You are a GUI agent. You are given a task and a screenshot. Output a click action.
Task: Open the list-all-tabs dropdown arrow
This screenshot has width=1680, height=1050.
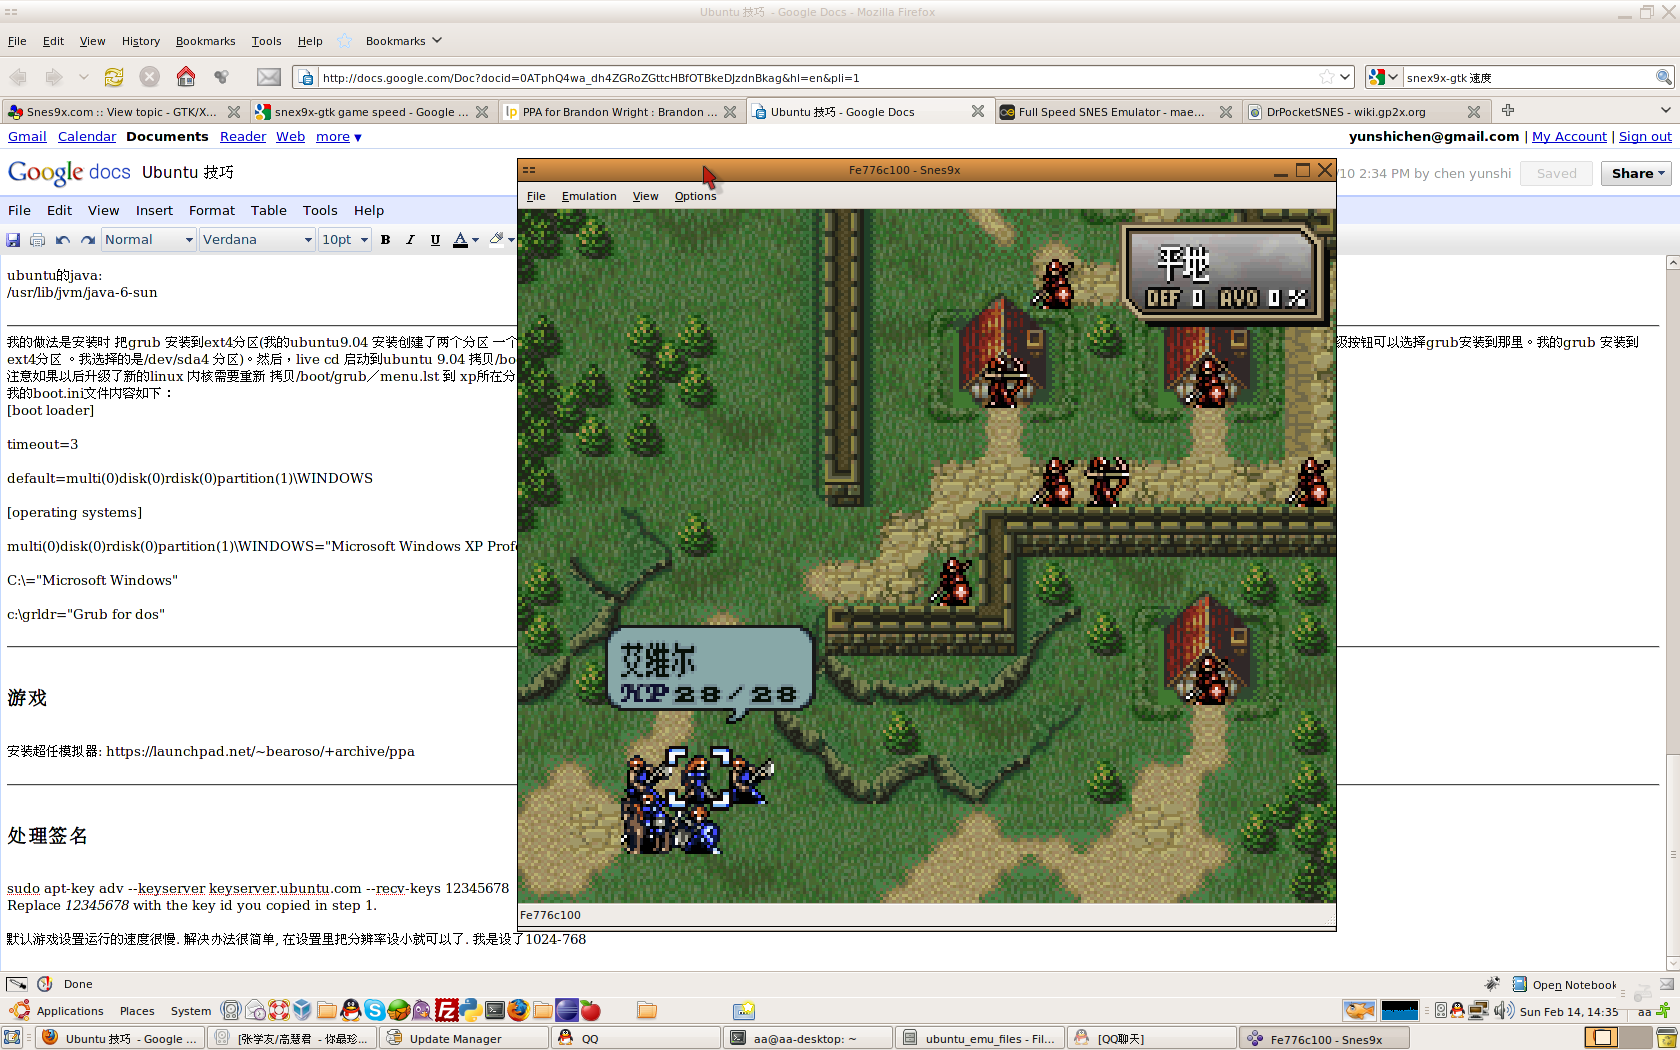click(x=1665, y=111)
